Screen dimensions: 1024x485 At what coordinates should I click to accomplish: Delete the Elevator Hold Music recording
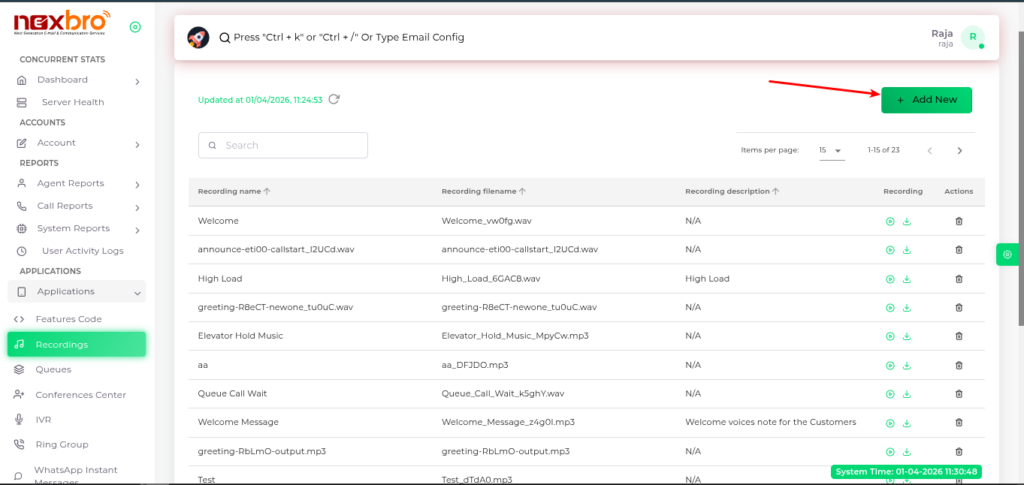coord(958,336)
